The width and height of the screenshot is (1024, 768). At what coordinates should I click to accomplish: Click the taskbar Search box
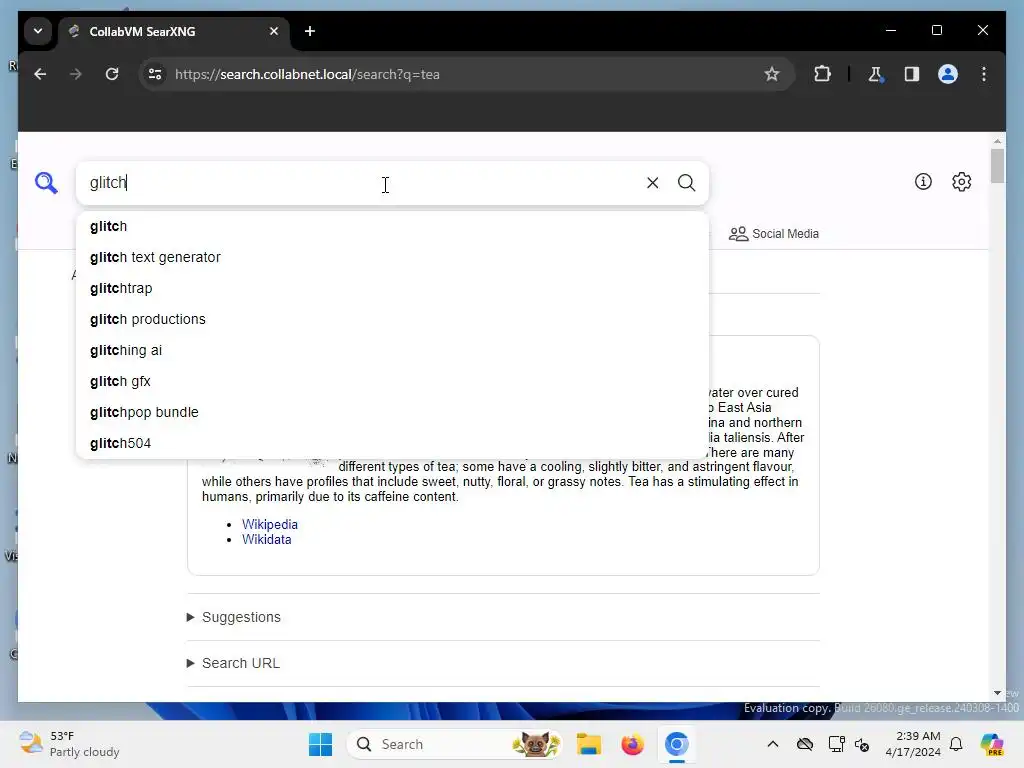coord(455,744)
